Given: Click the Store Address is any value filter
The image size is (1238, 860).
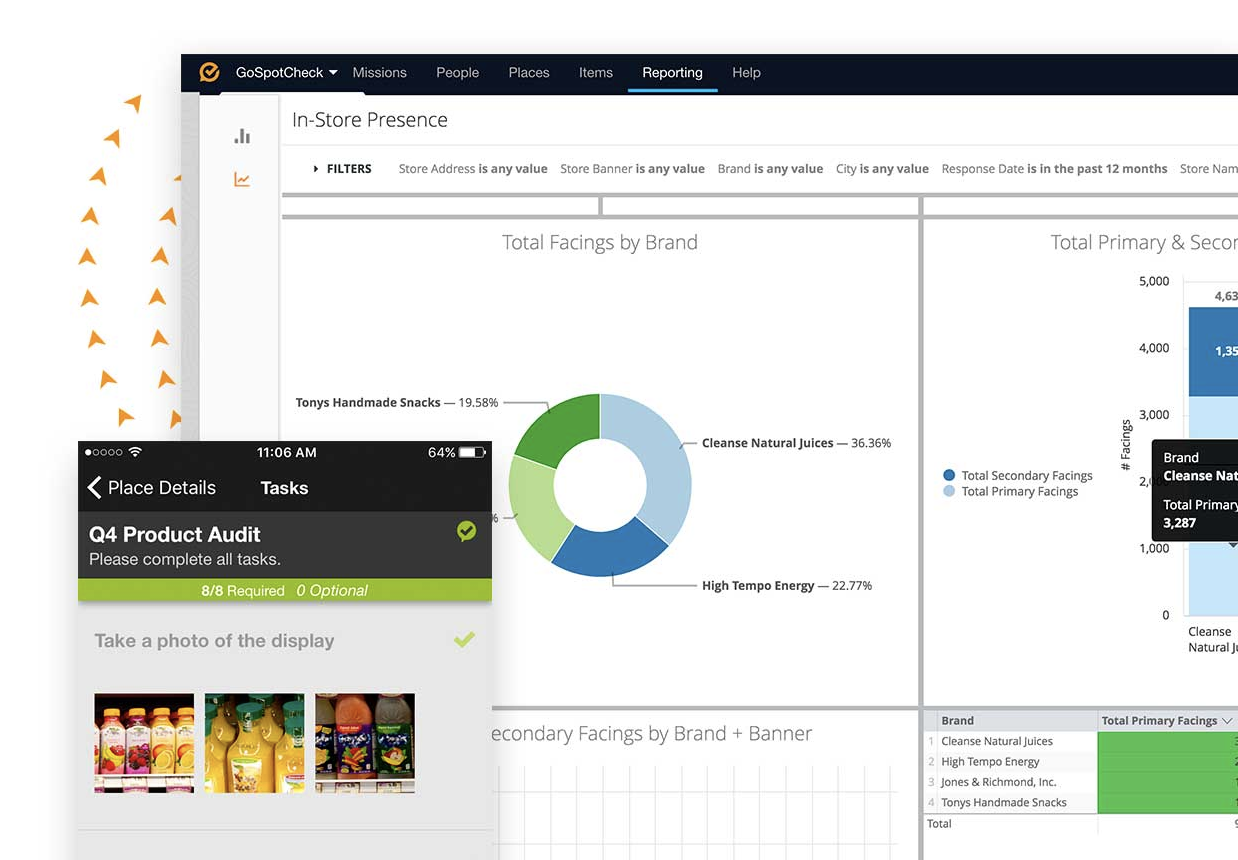Looking at the screenshot, I should 473,169.
